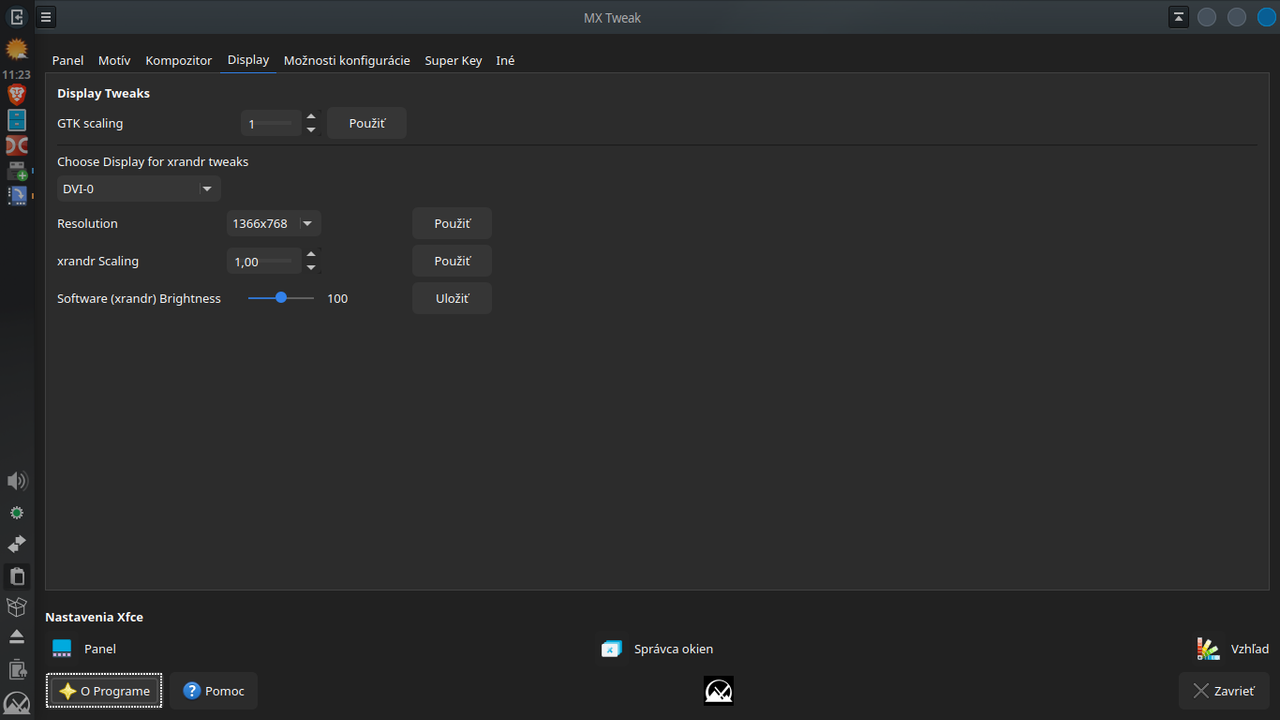This screenshot has height=720, width=1280.
Task: Click the shade window arrow button in titlebar
Action: [1178, 17]
